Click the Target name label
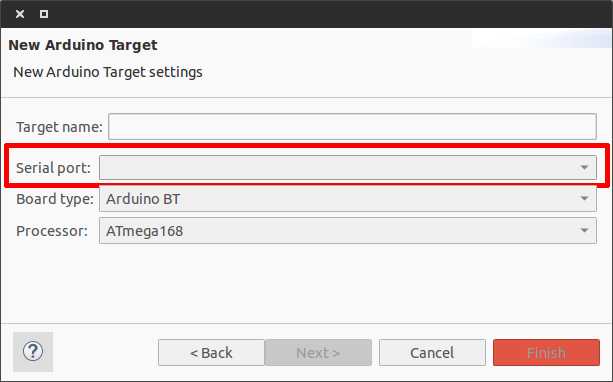613x382 pixels. tap(59, 127)
